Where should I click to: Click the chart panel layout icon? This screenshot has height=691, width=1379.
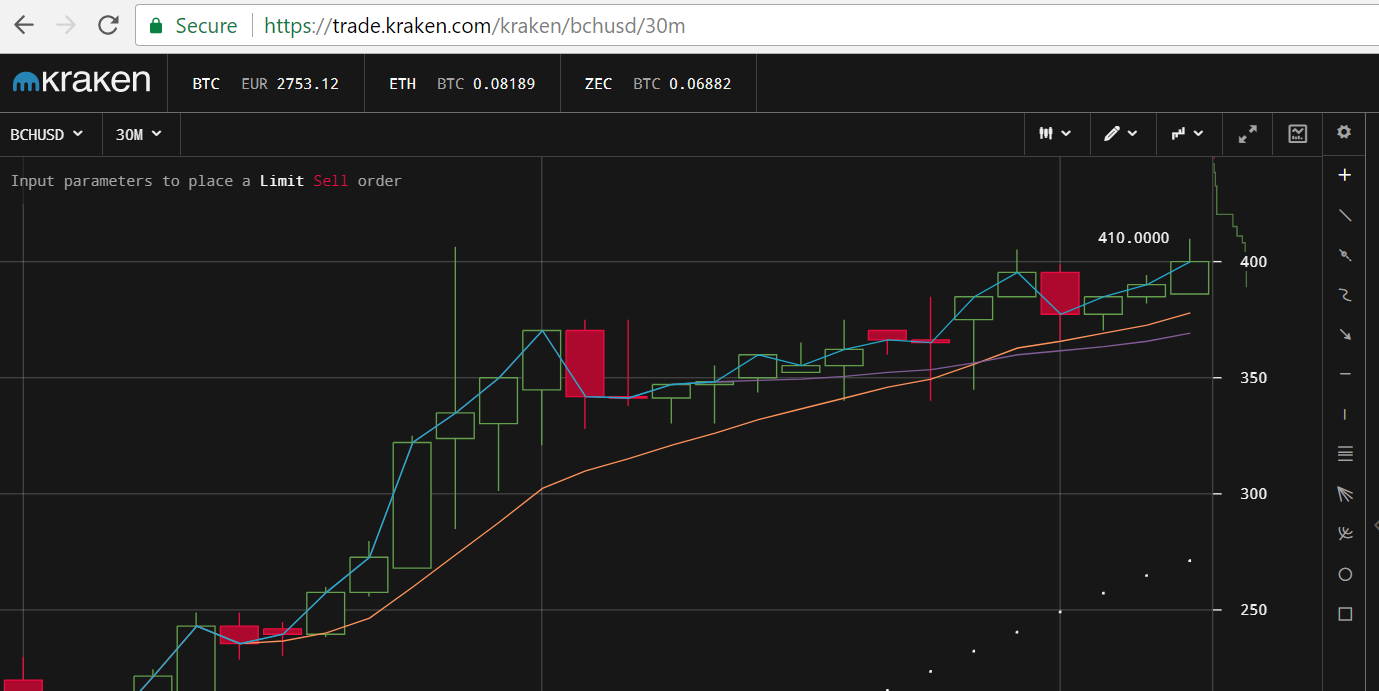point(1298,134)
